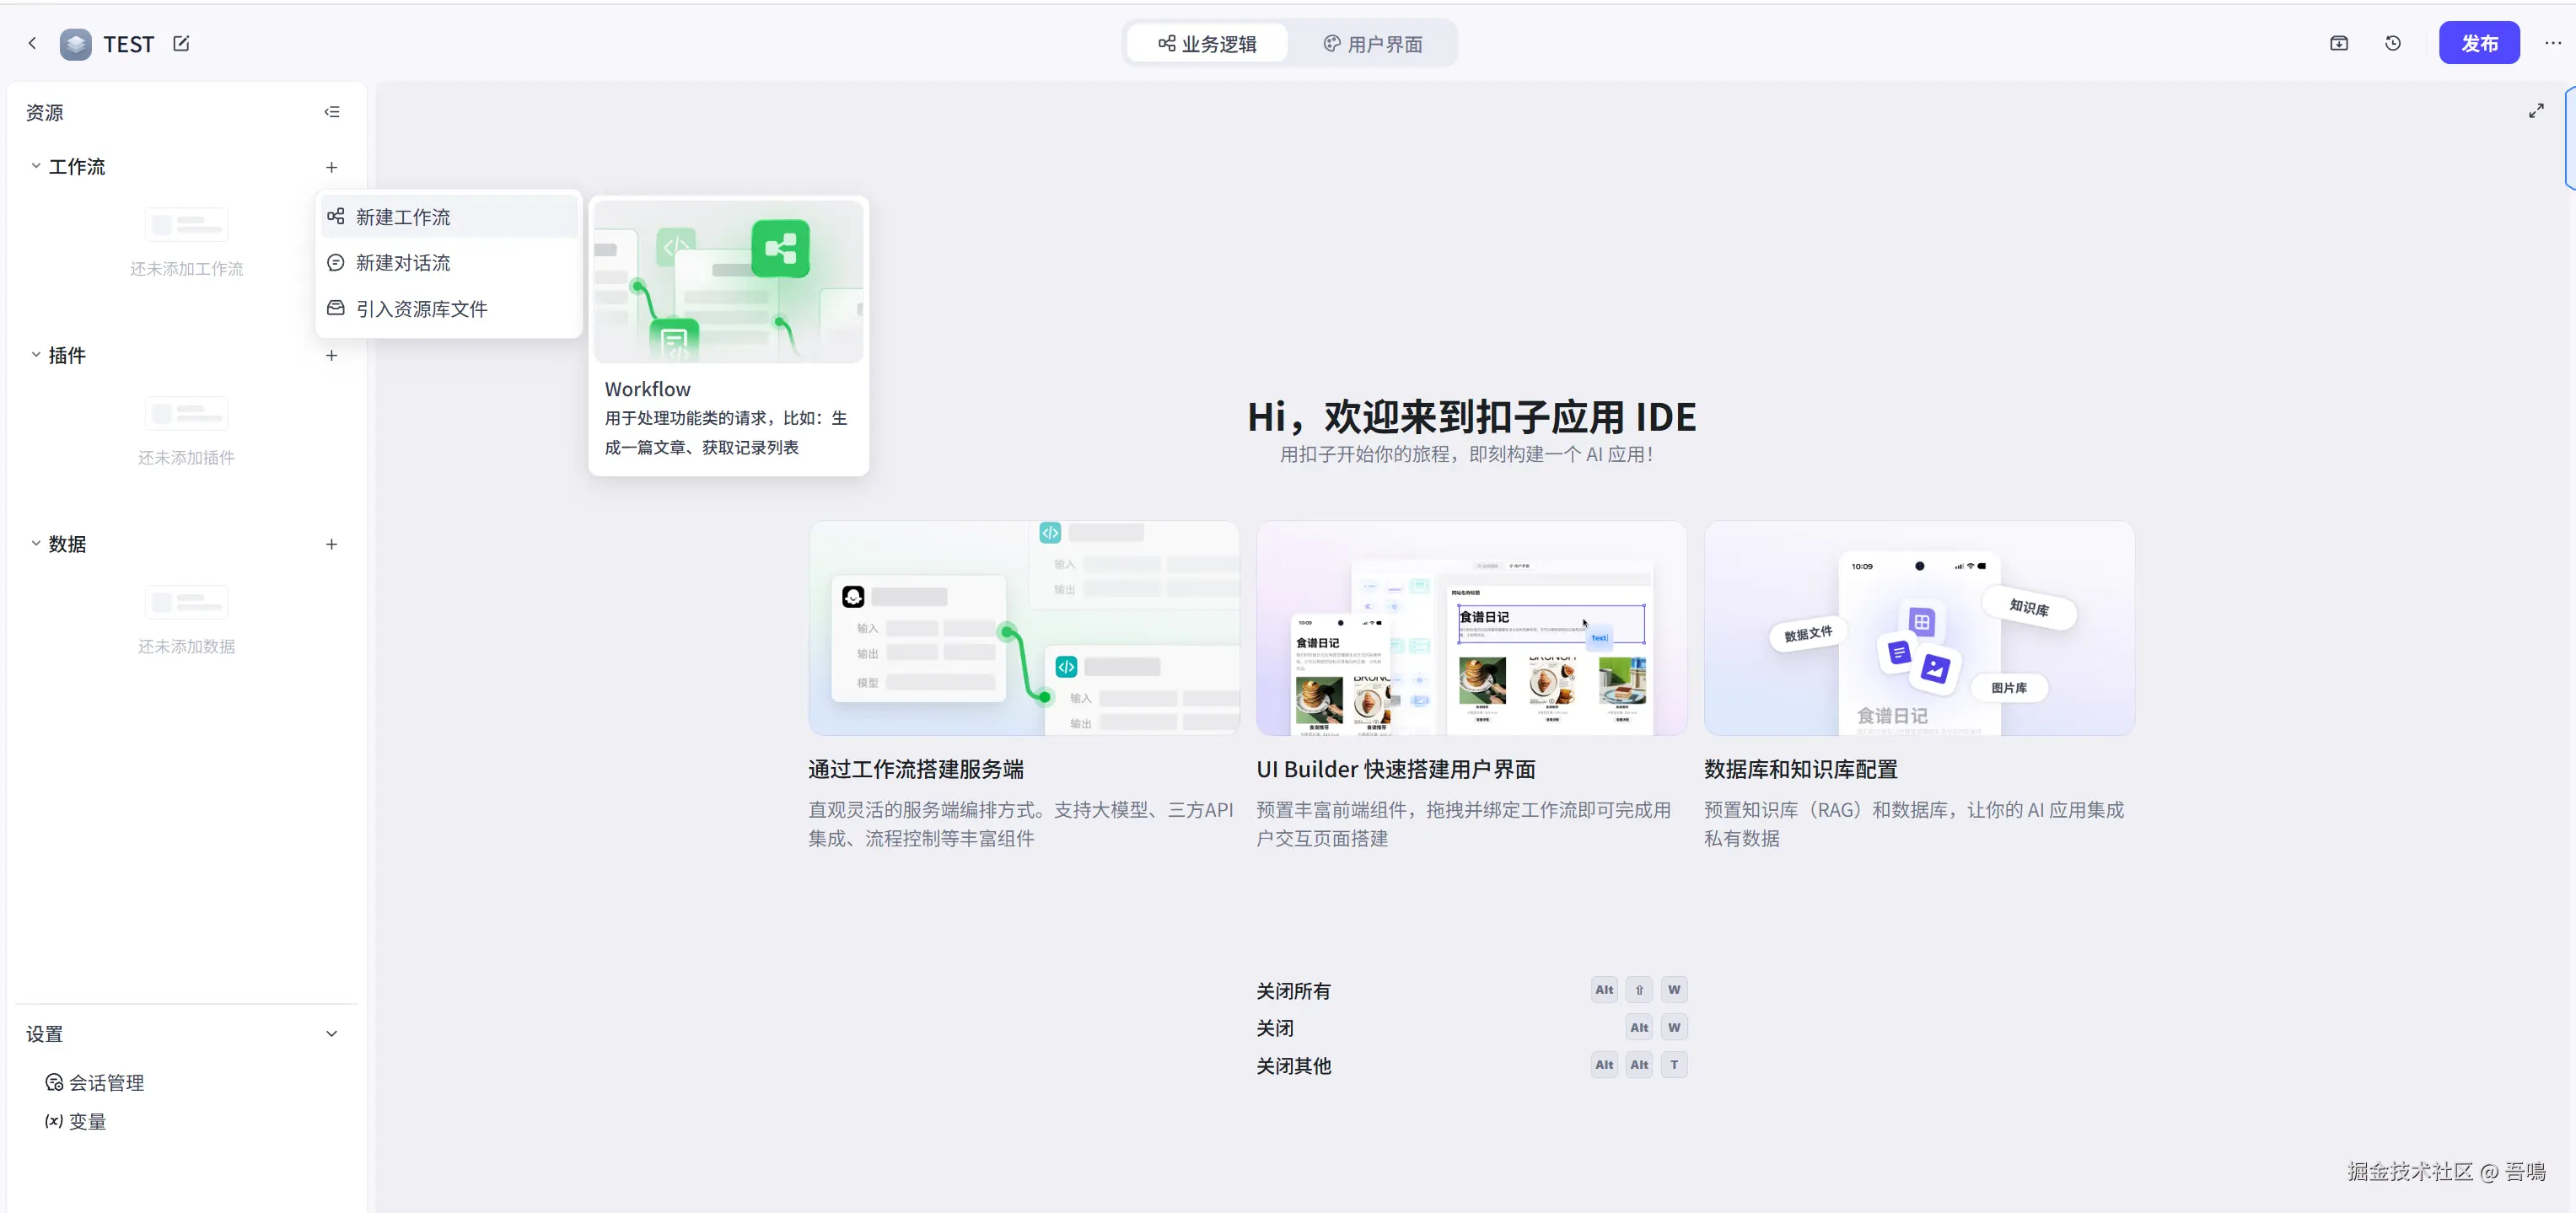This screenshot has width=2576, height=1213.
Task: Expand canvas with fullscreen arrows icon
Action: tap(2536, 111)
